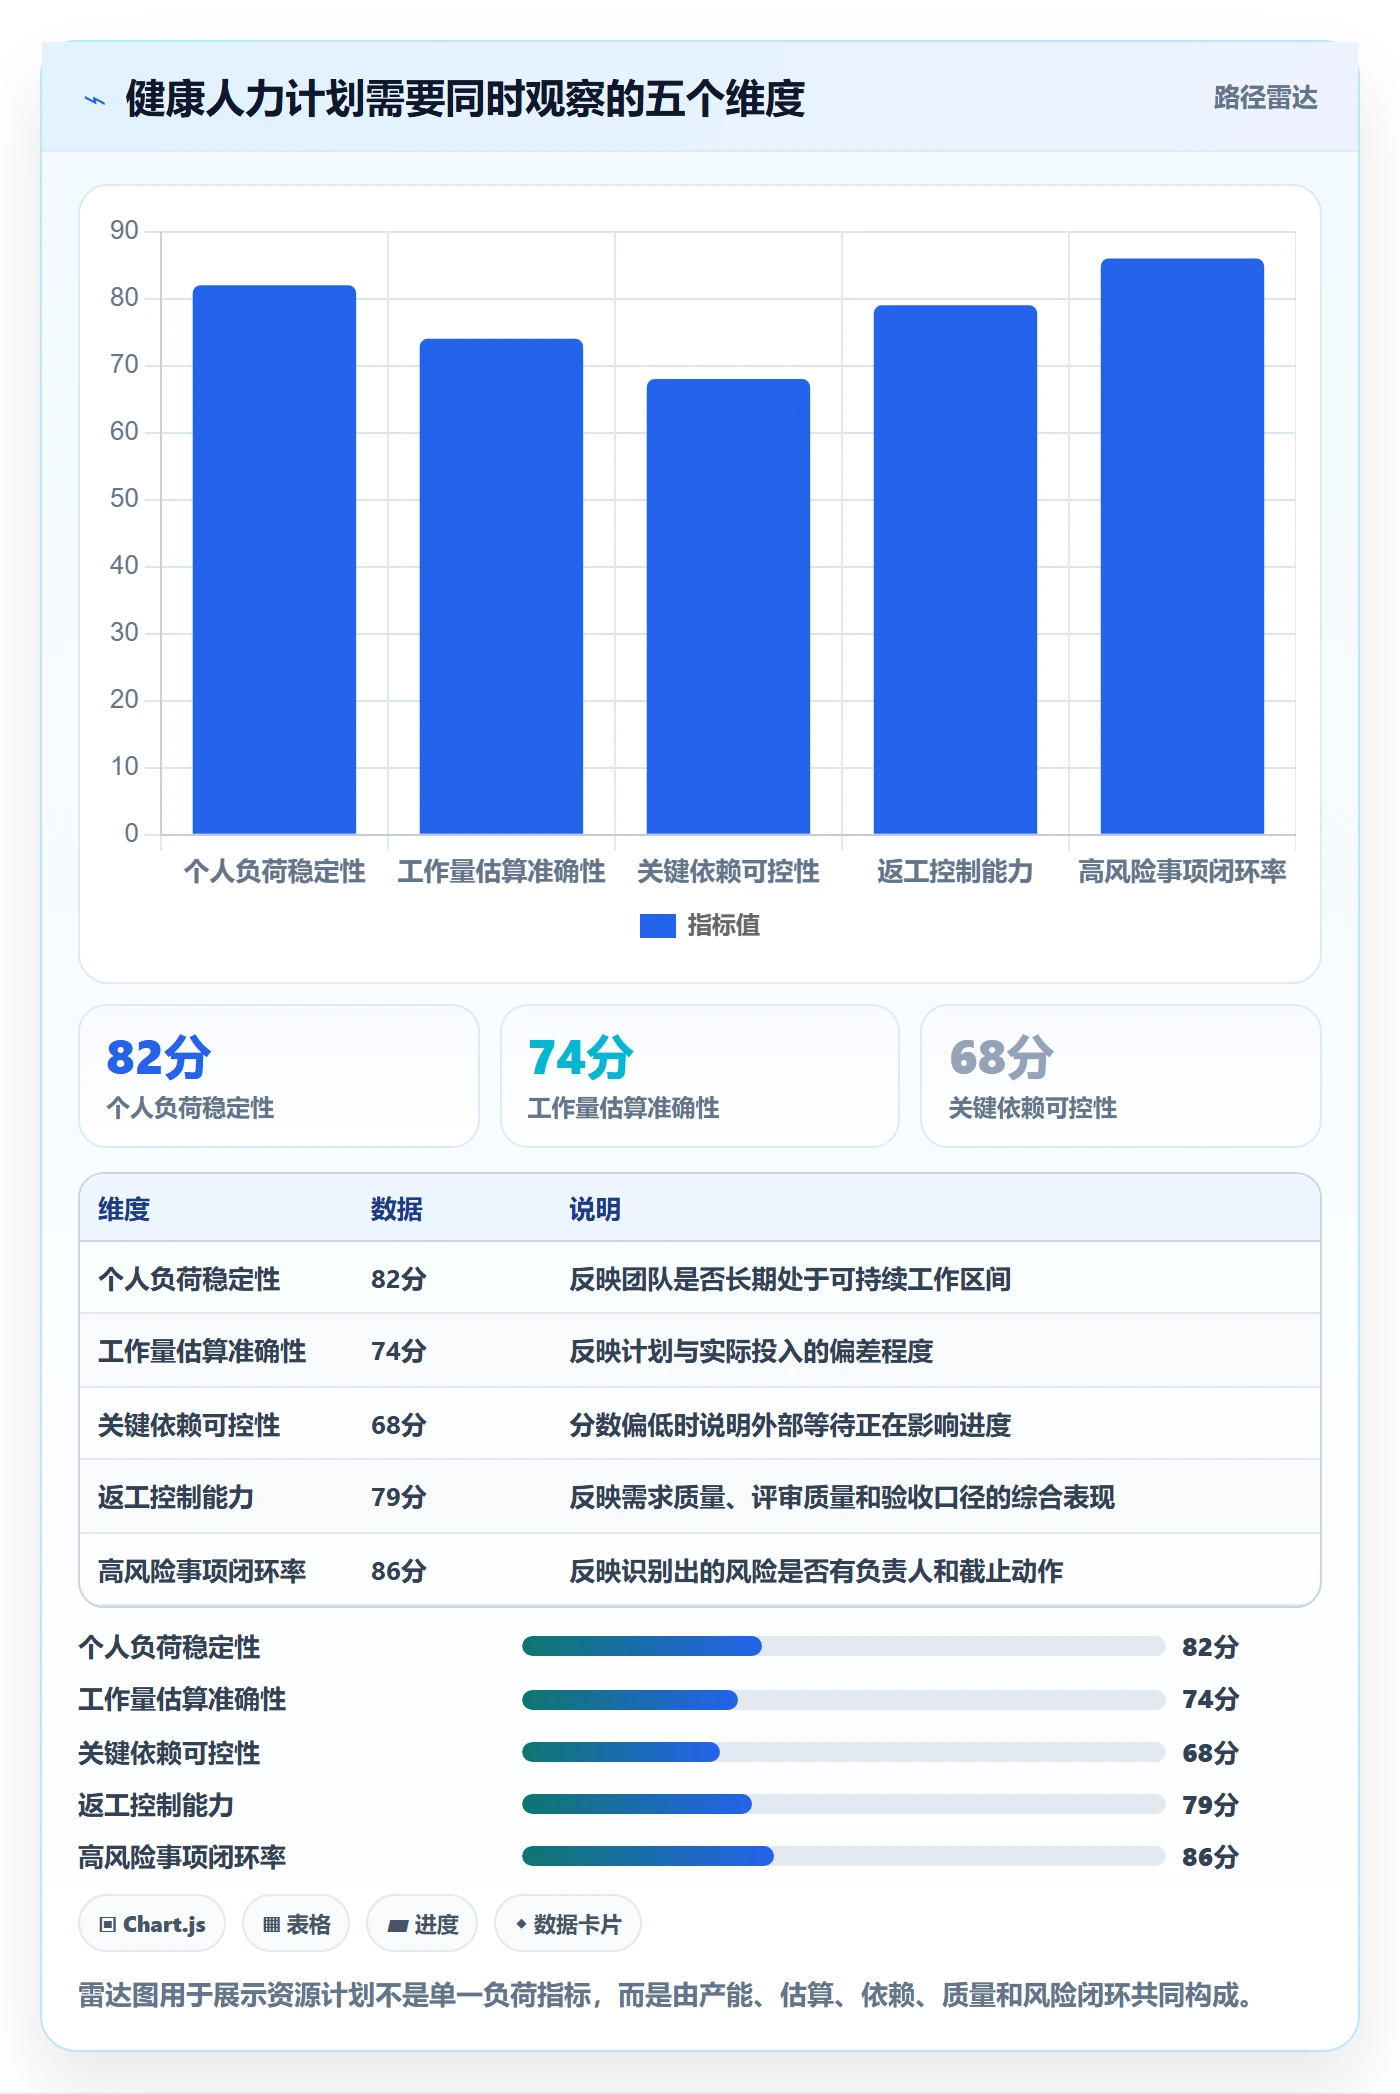
Task: Select the 高风险事项闭环率 table row name
Action: coord(202,1571)
